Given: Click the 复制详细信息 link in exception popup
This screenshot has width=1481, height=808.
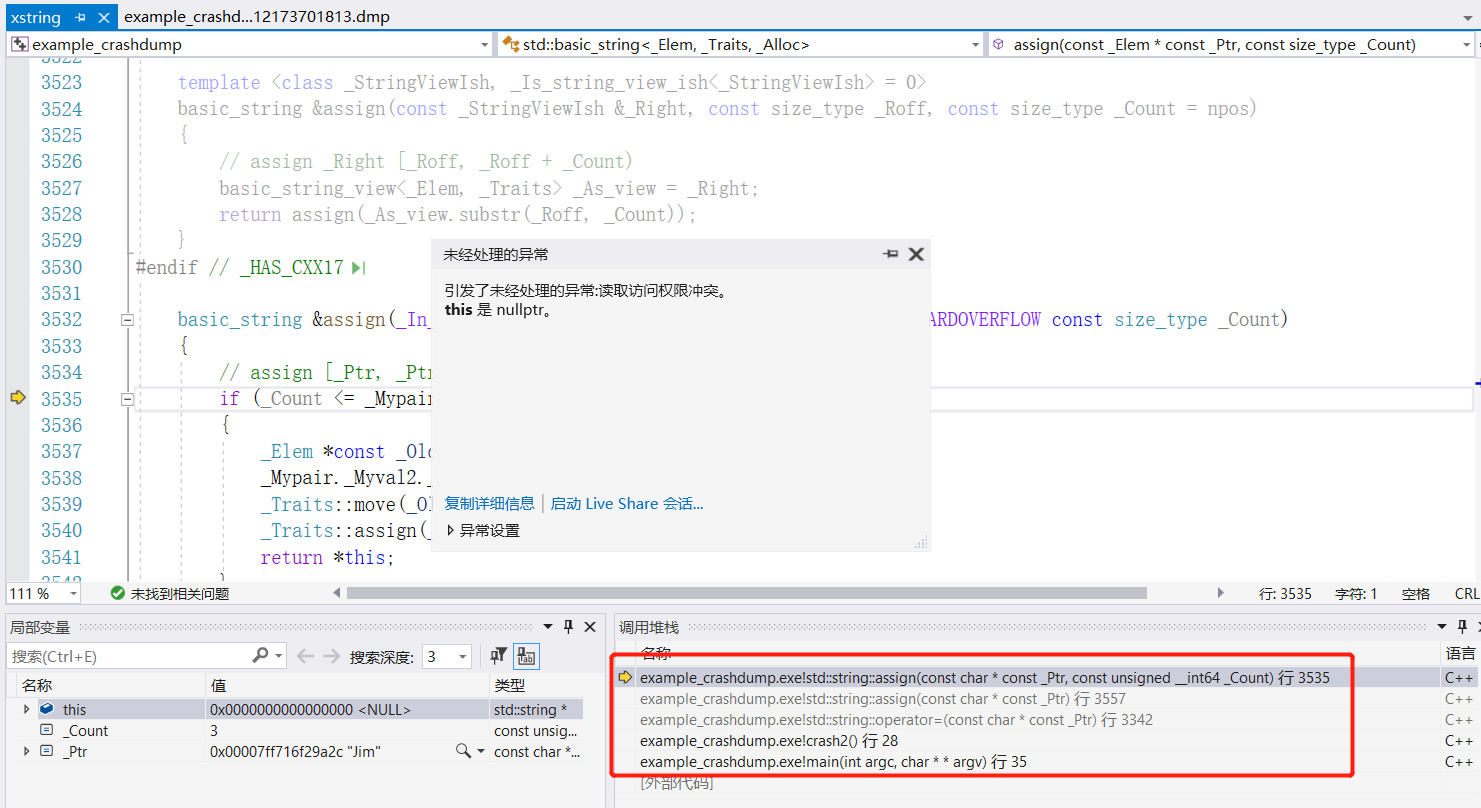Looking at the screenshot, I should (490, 503).
